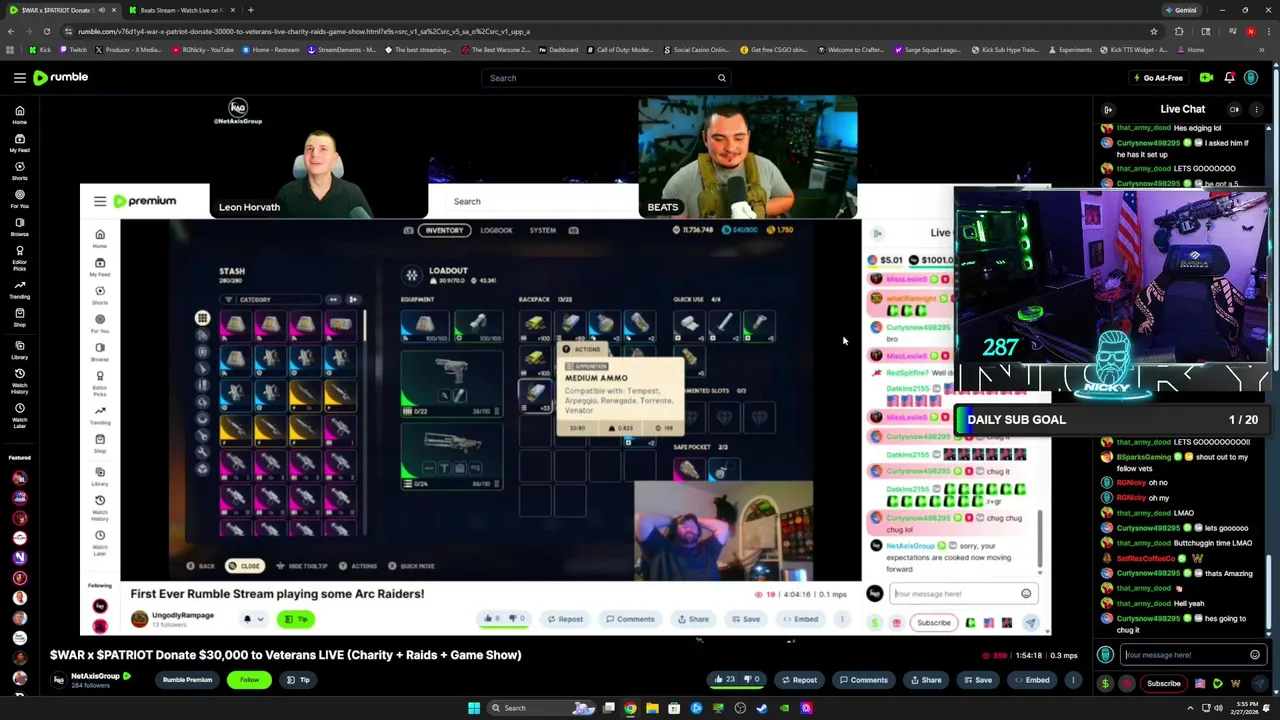Click the Rumble logo in the top bar

[x=60, y=77]
